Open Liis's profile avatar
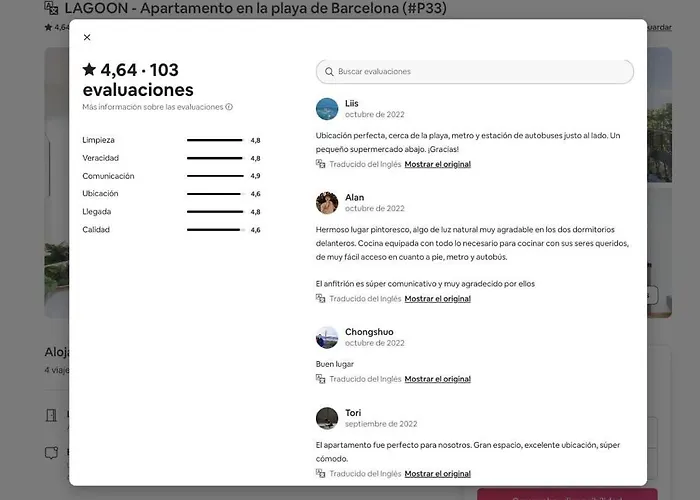Viewport: 700px width, 500px height. [327, 109]
